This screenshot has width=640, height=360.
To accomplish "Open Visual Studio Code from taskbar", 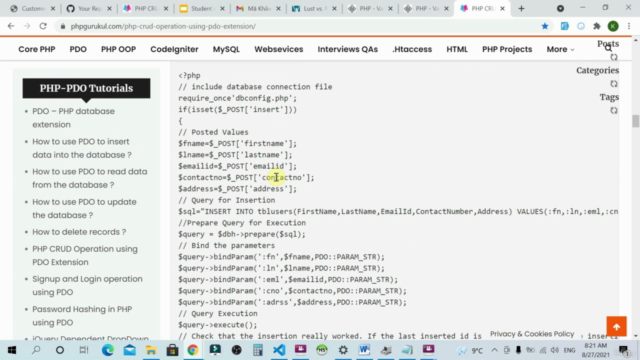I will pyautogui.click(x=279, y=350).
